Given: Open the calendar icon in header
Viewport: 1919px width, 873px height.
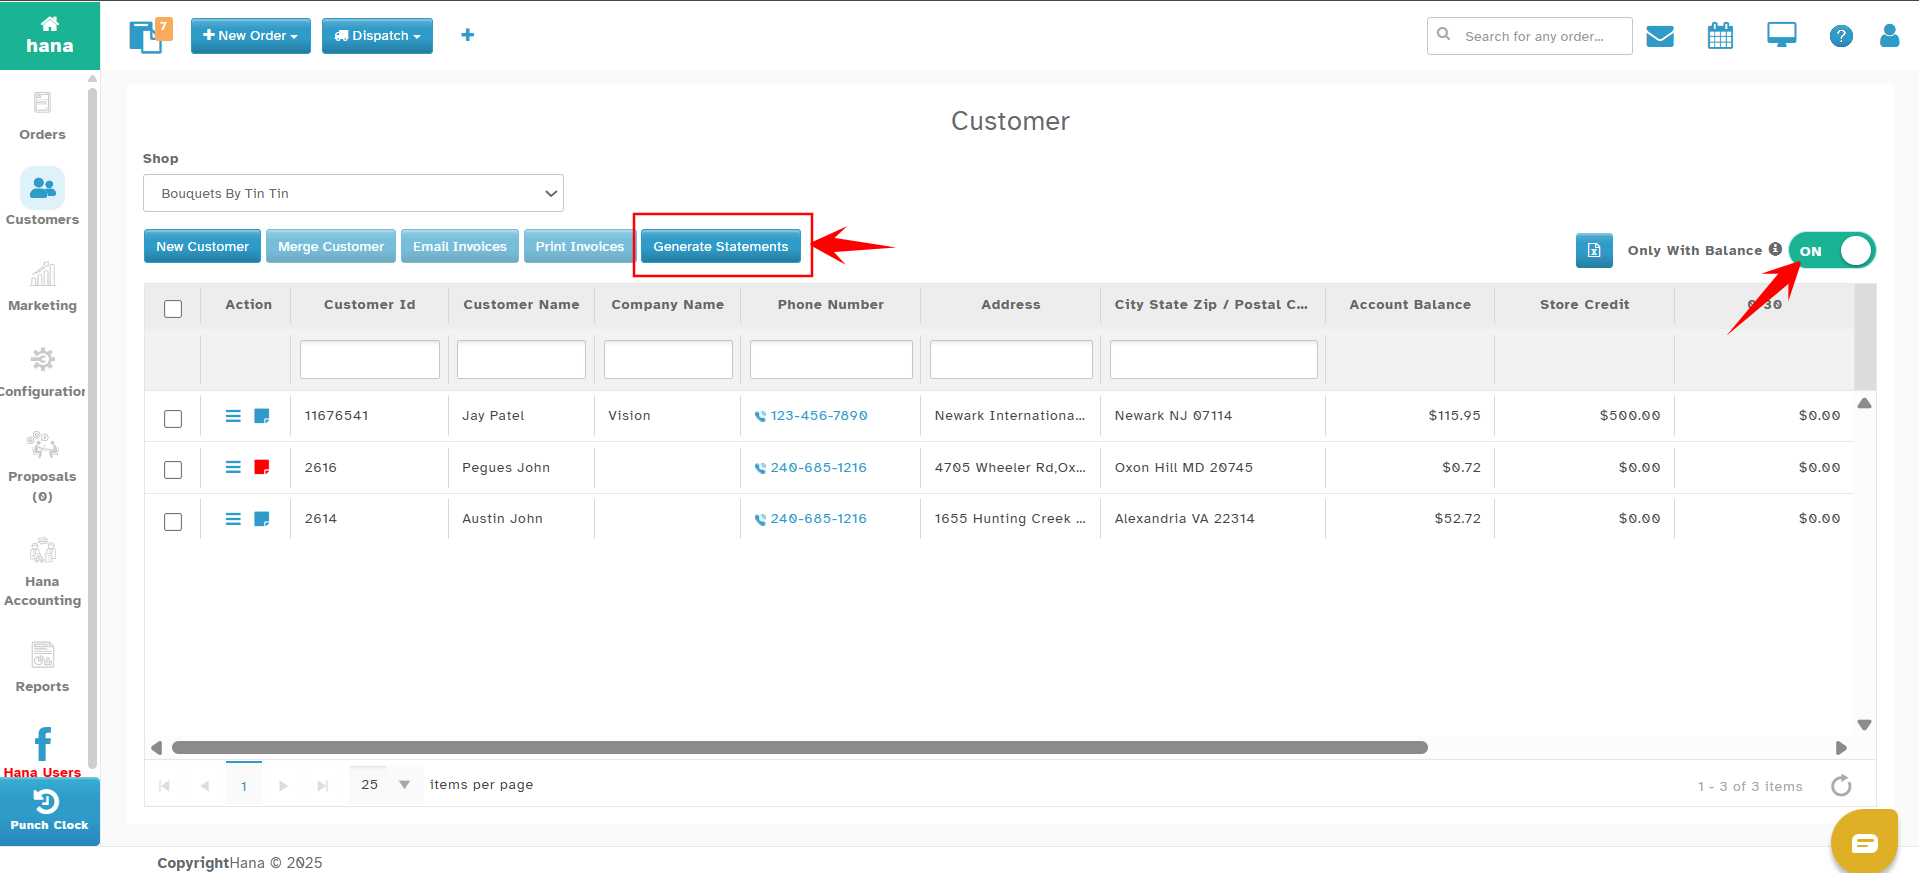Looking at the screenshot, I should [x=1720, y=36].
